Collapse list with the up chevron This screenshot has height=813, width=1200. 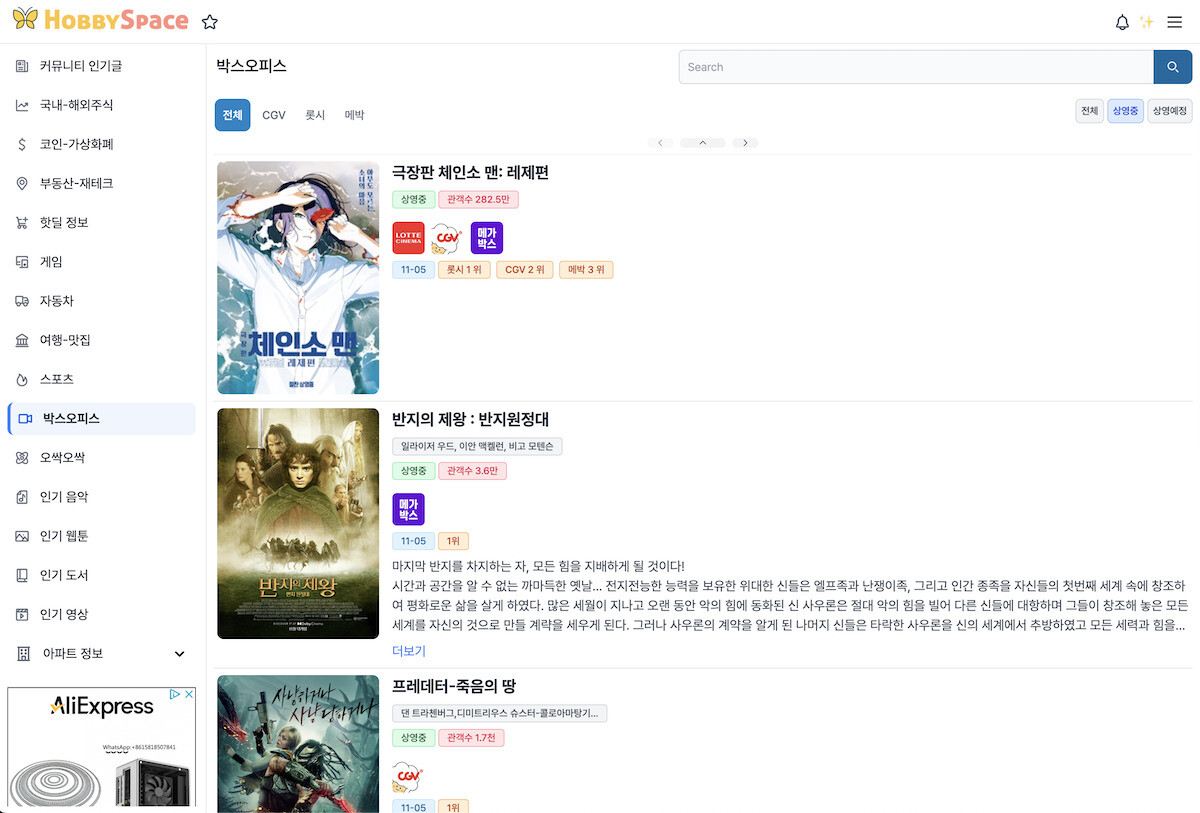click(x=703, y=143)
